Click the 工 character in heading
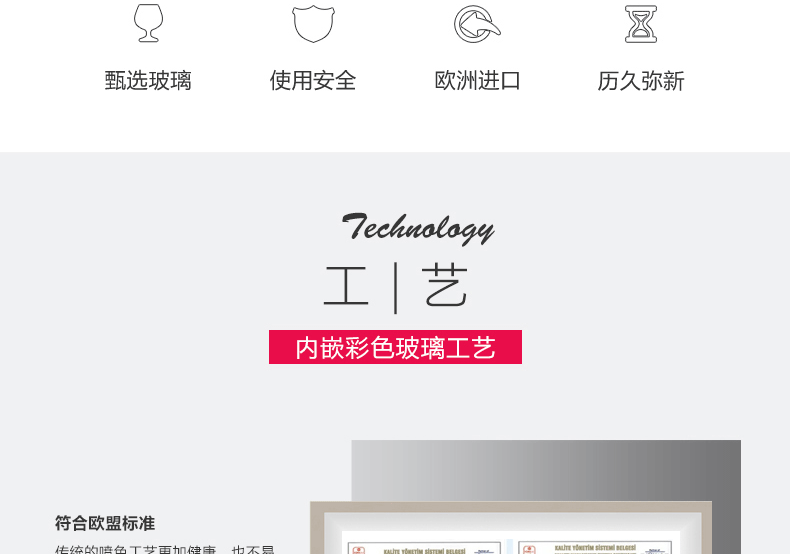The image size is (790, 554). click(346, 286)
